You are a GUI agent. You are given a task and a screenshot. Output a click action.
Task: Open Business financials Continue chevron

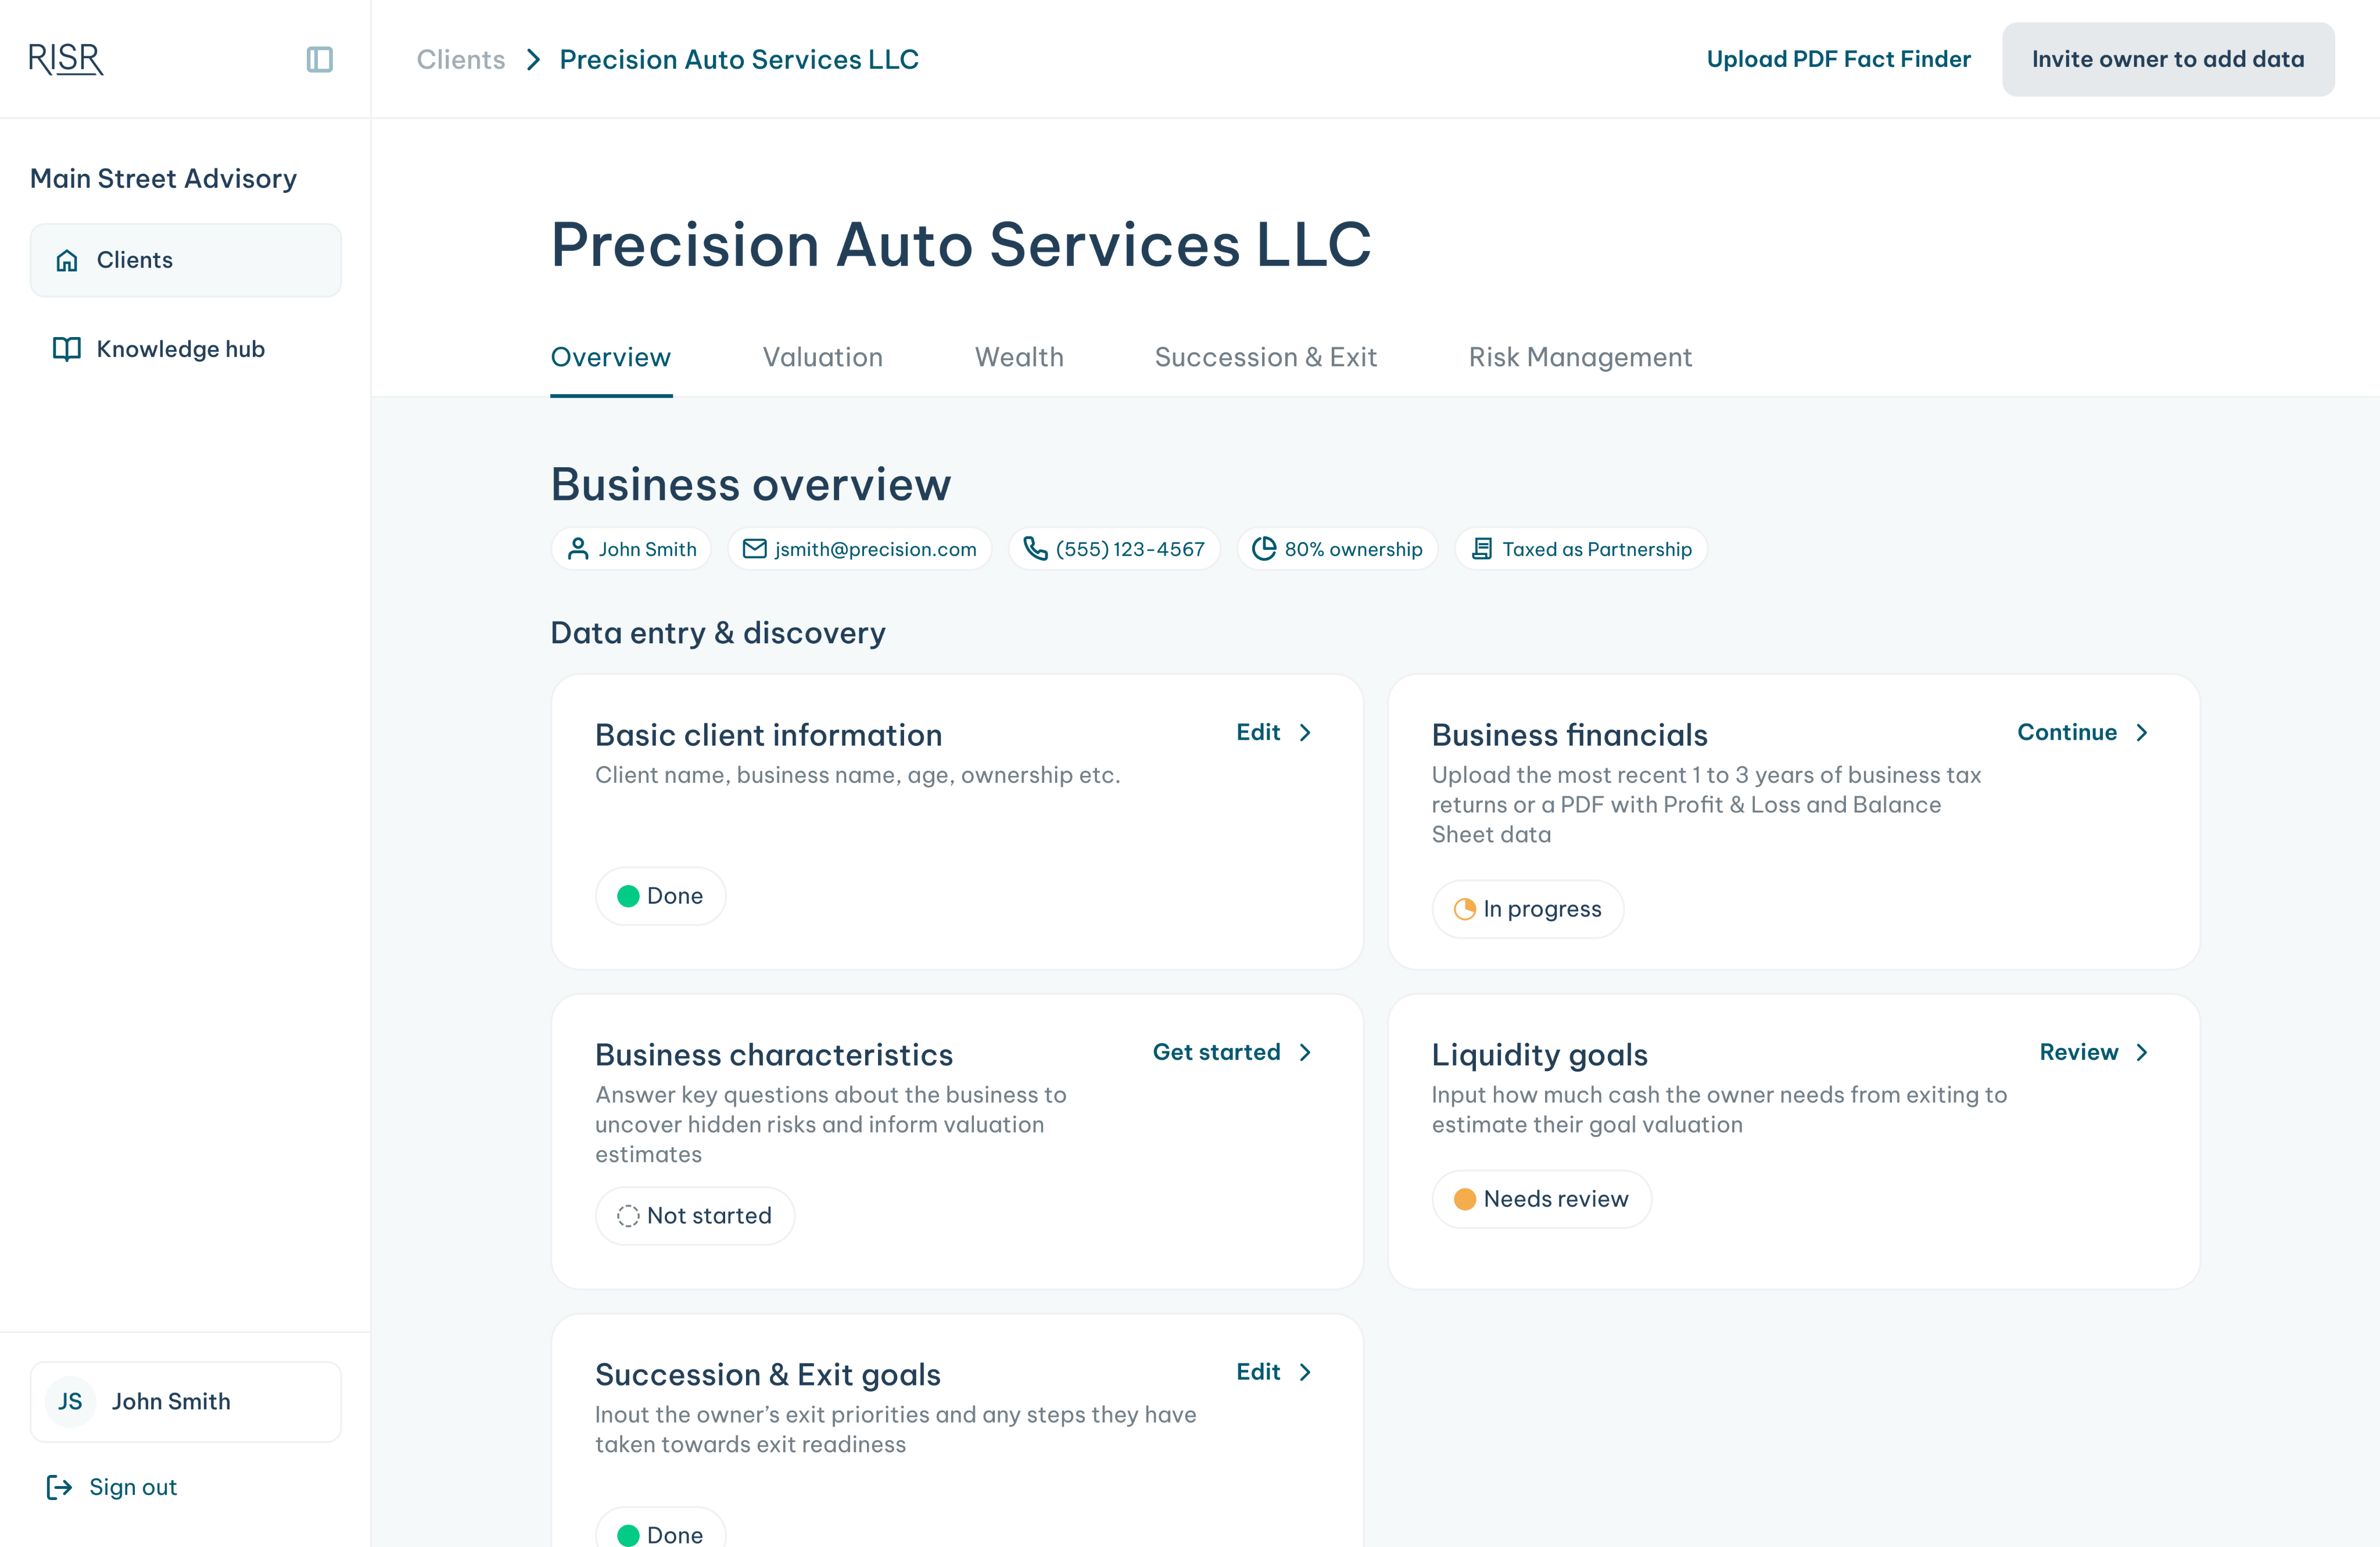click(x=2142, y=733)
